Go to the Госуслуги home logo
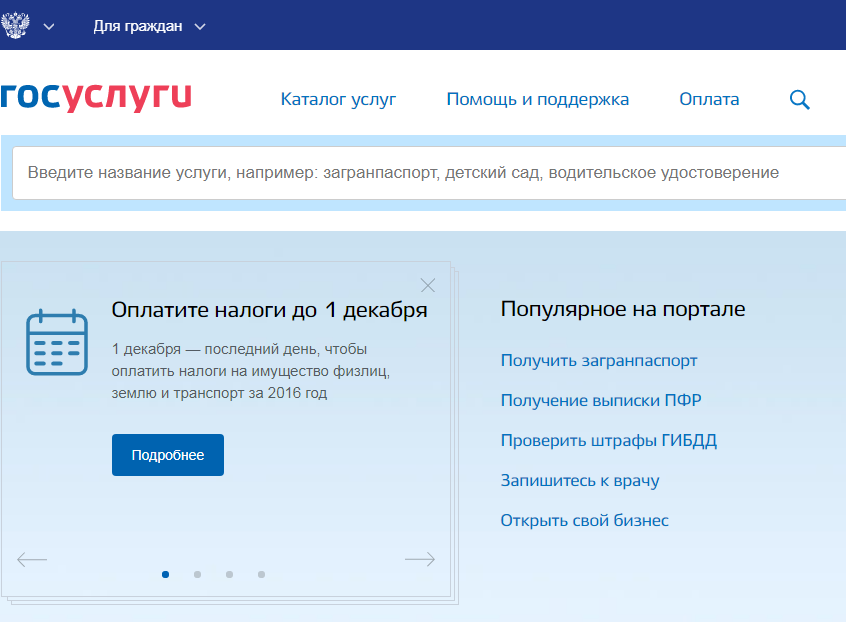846x622 pixels. (95, 98)
